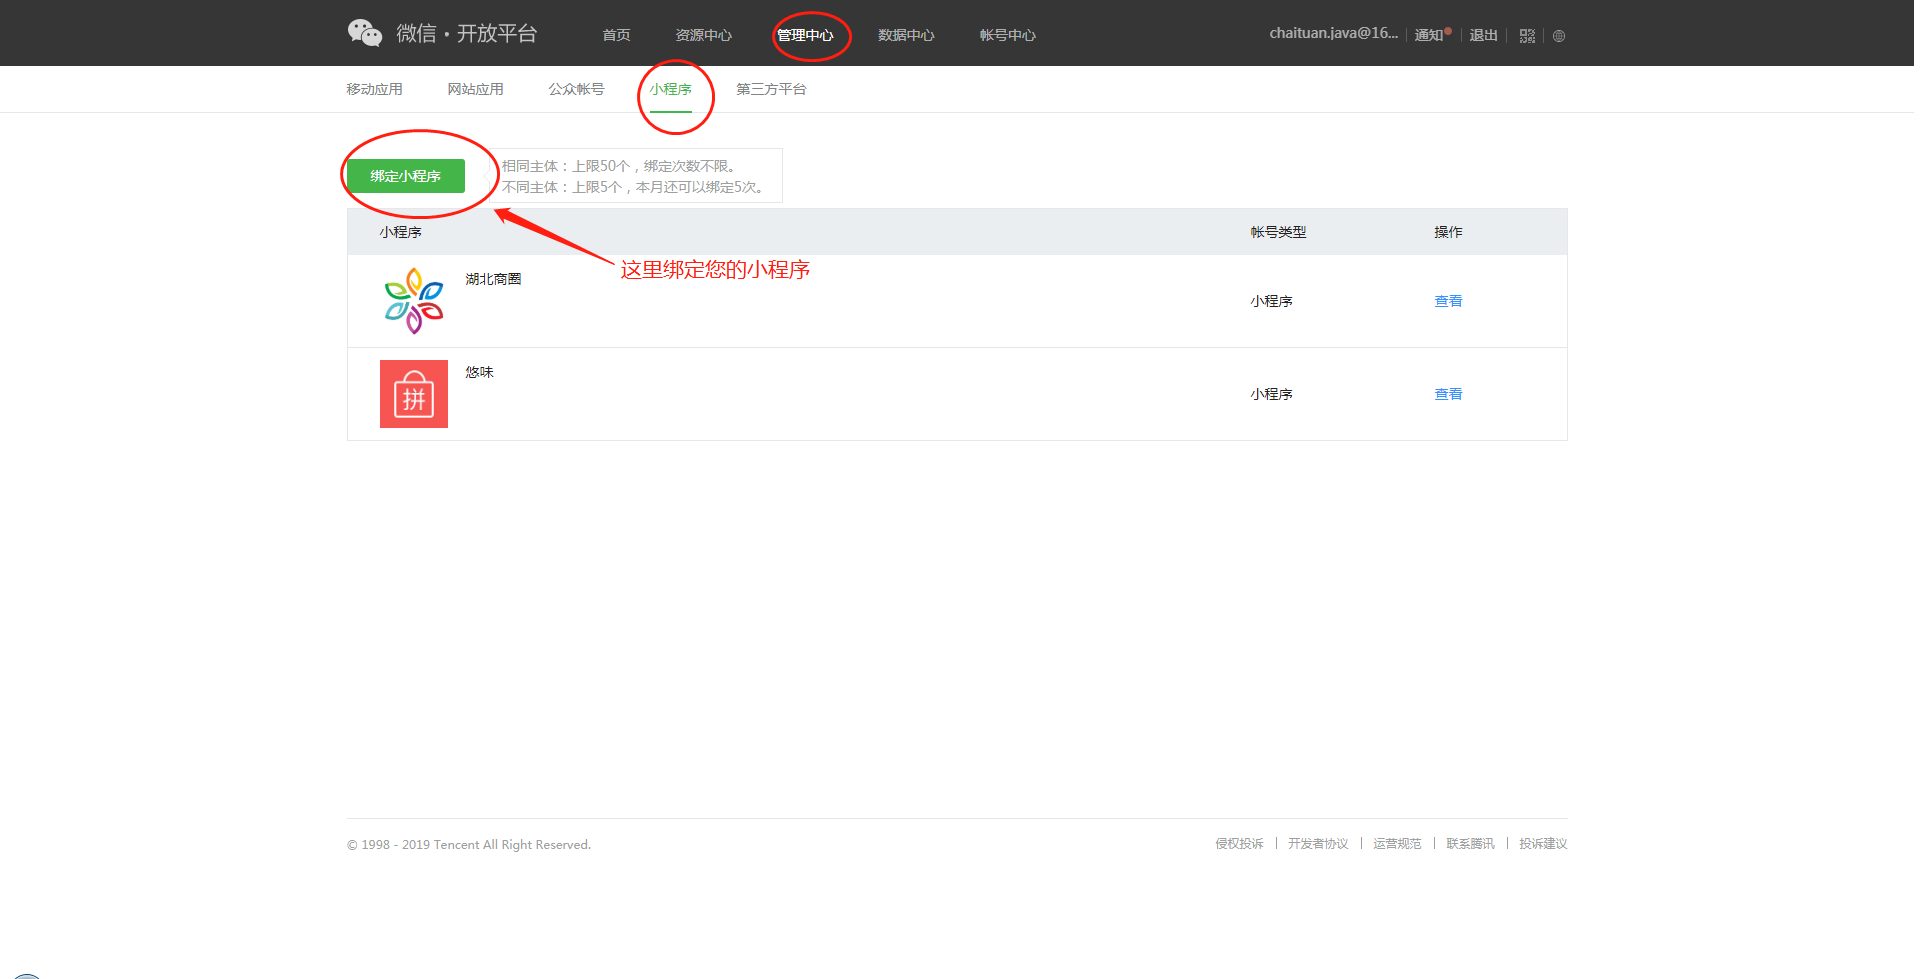Go to 资源中心 in top navigation
The height and width of the screenshot is (979, 1920).
[x=703, y=35]
